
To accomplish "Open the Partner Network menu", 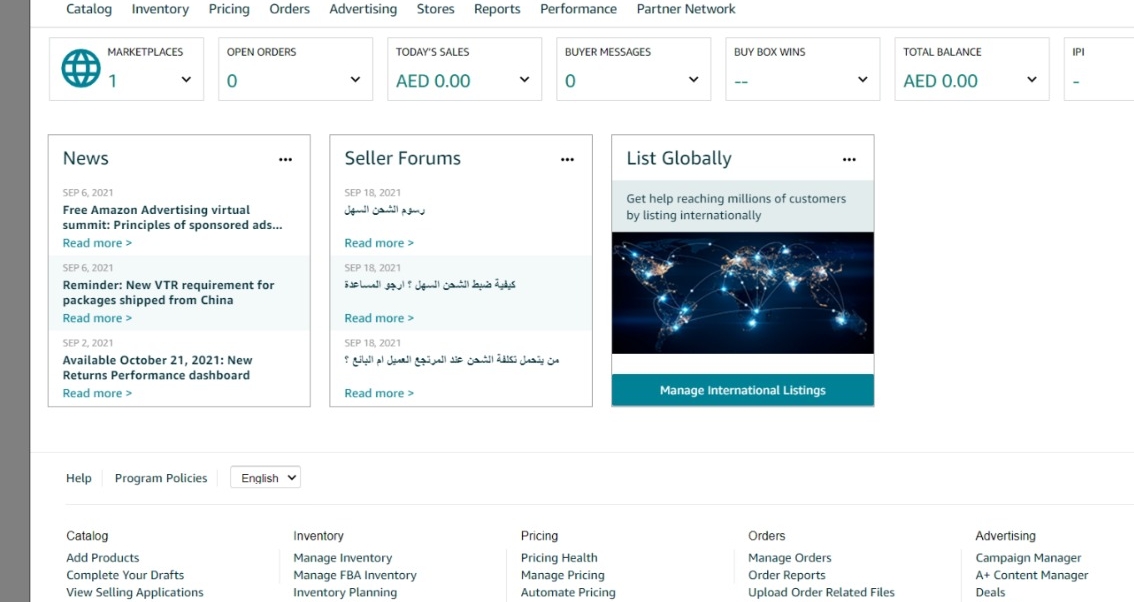I will point(686,9).
